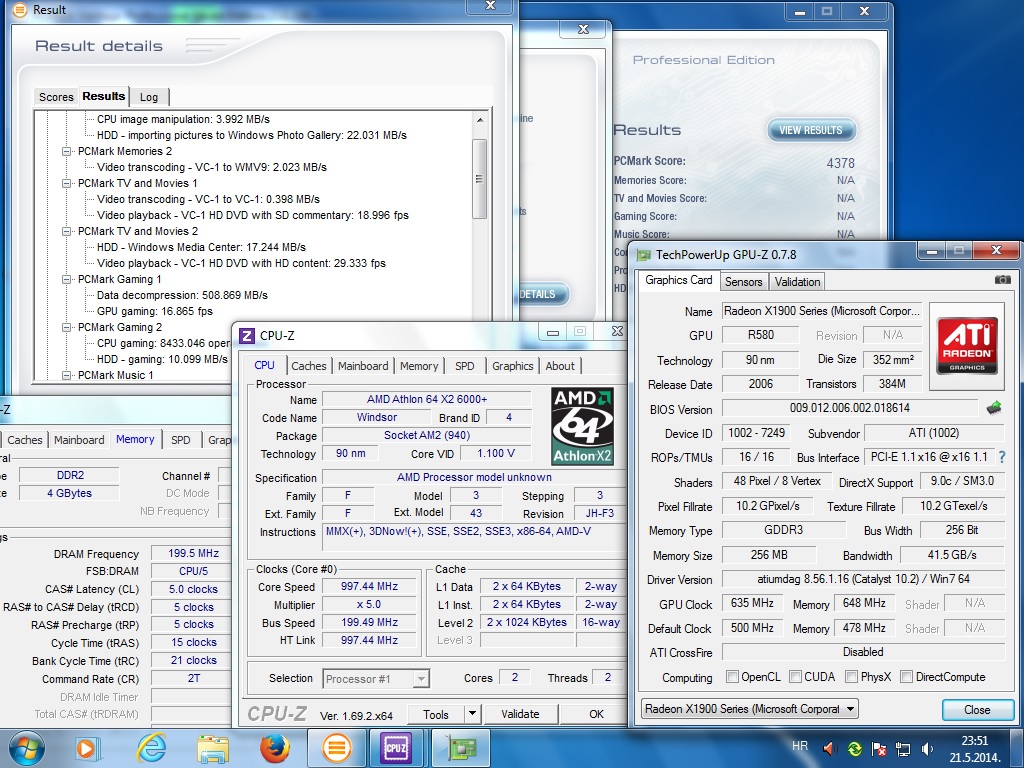
Task: Open the Radeon X1900 Series GPU selector
Action: 750,709
